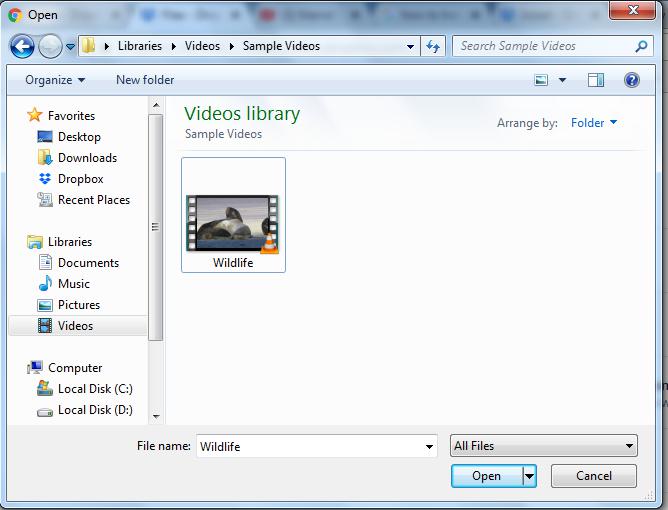Click the Back navigation arrow
The height and width of the screenshot is (510, 668).
pos(22,46)
